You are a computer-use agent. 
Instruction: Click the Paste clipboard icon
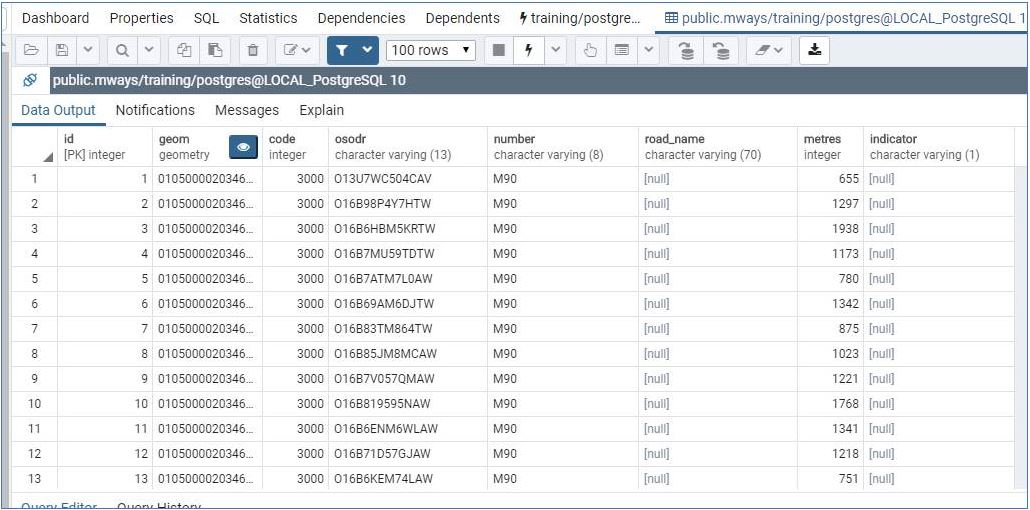[x=215, y=50]
